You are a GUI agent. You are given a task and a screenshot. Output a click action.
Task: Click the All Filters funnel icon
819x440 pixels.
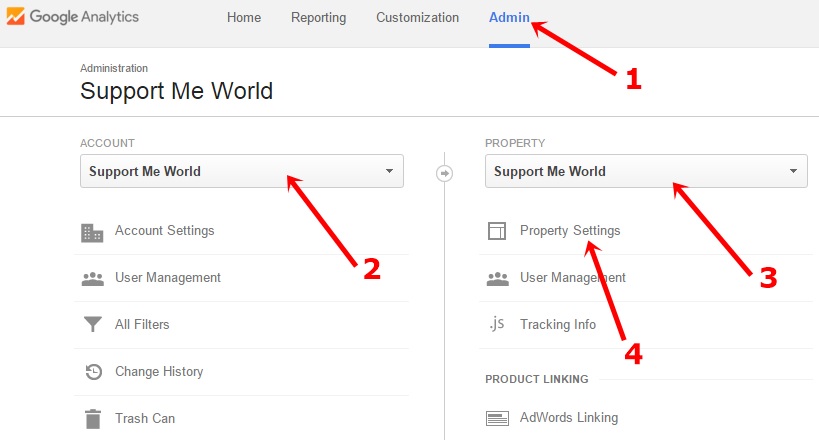92,324
